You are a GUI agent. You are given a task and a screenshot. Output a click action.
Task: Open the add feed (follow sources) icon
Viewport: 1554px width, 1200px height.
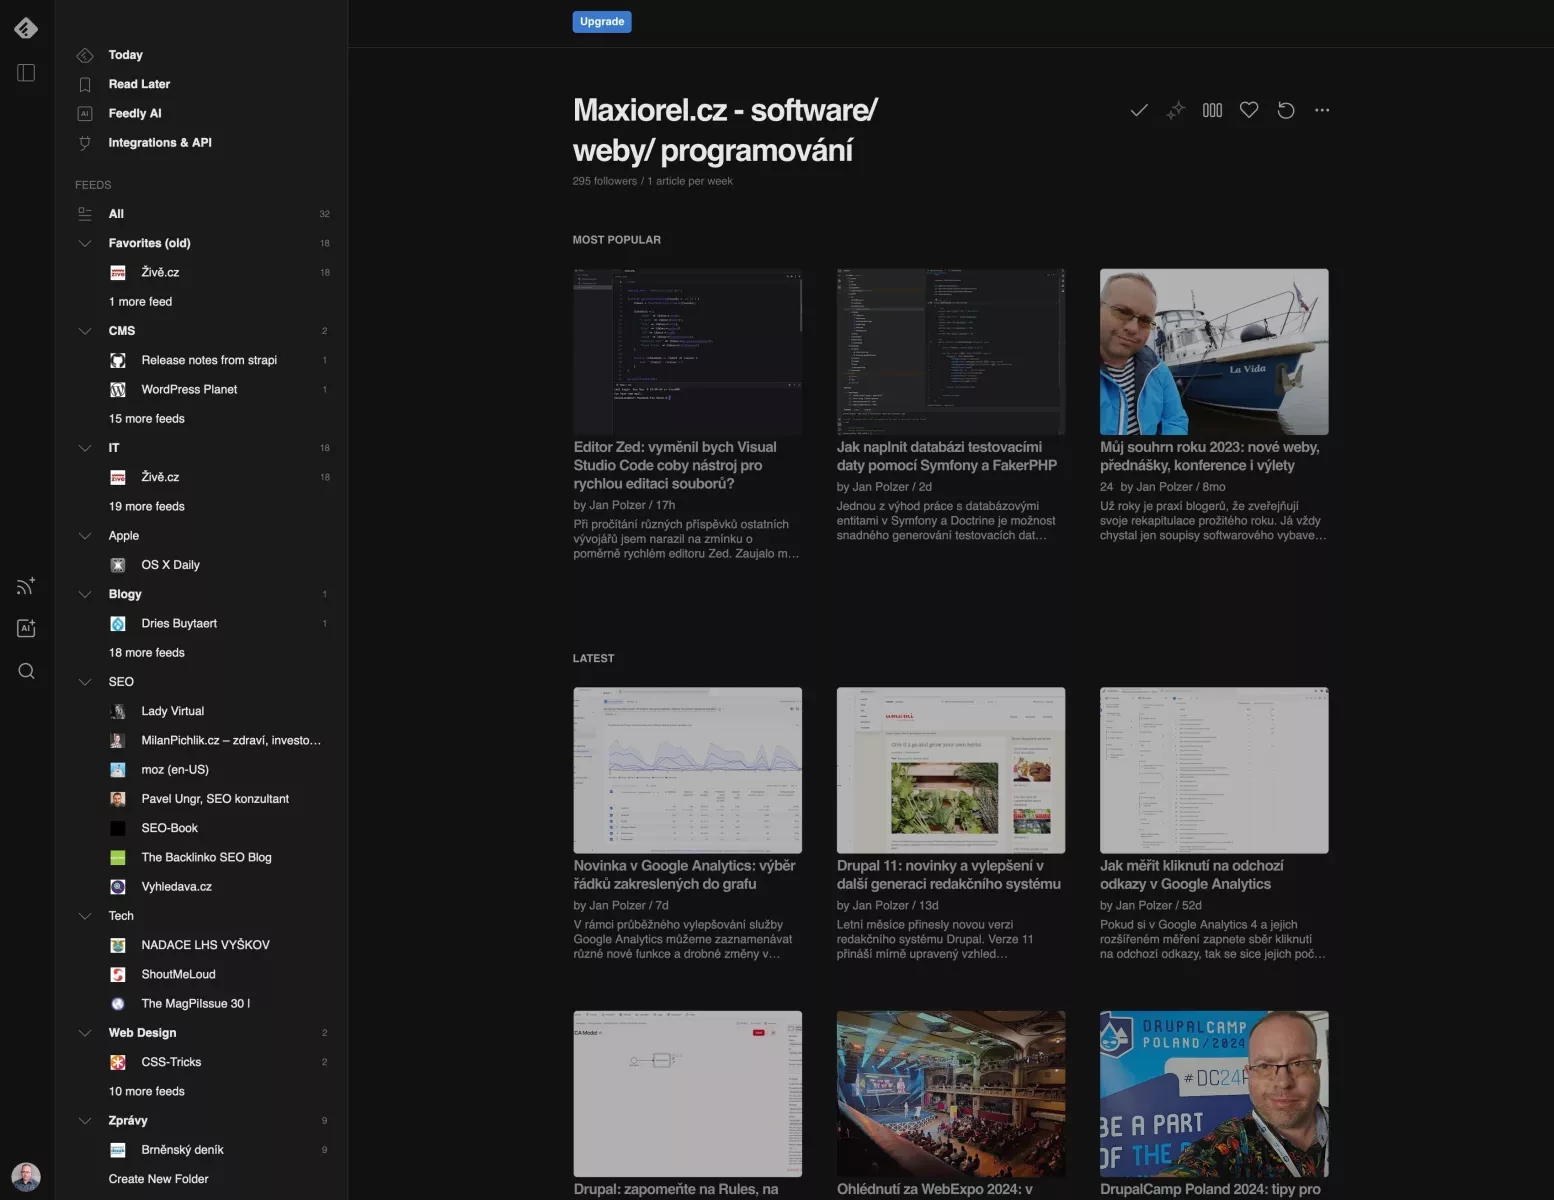point(26,586)
